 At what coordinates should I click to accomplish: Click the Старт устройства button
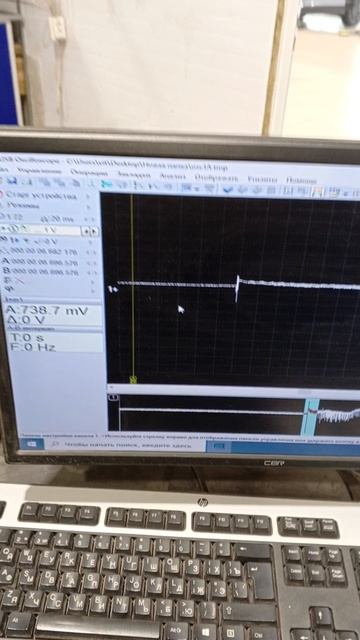point(41,196)
